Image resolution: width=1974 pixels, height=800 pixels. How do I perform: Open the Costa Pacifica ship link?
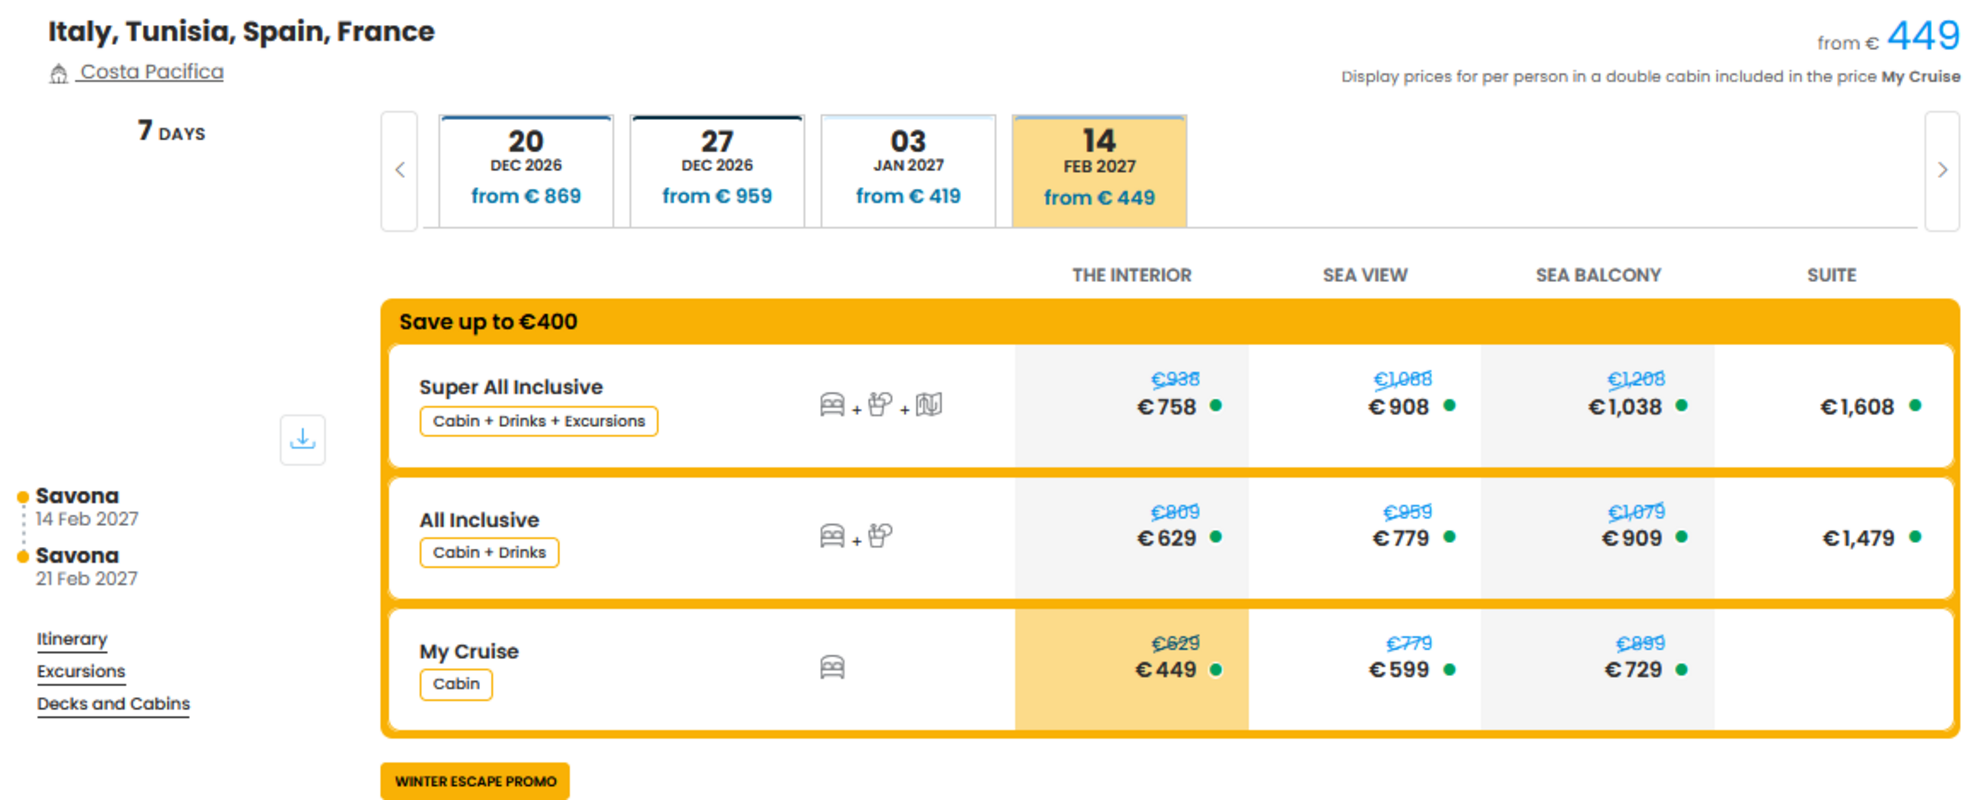[x=151, y=72]
